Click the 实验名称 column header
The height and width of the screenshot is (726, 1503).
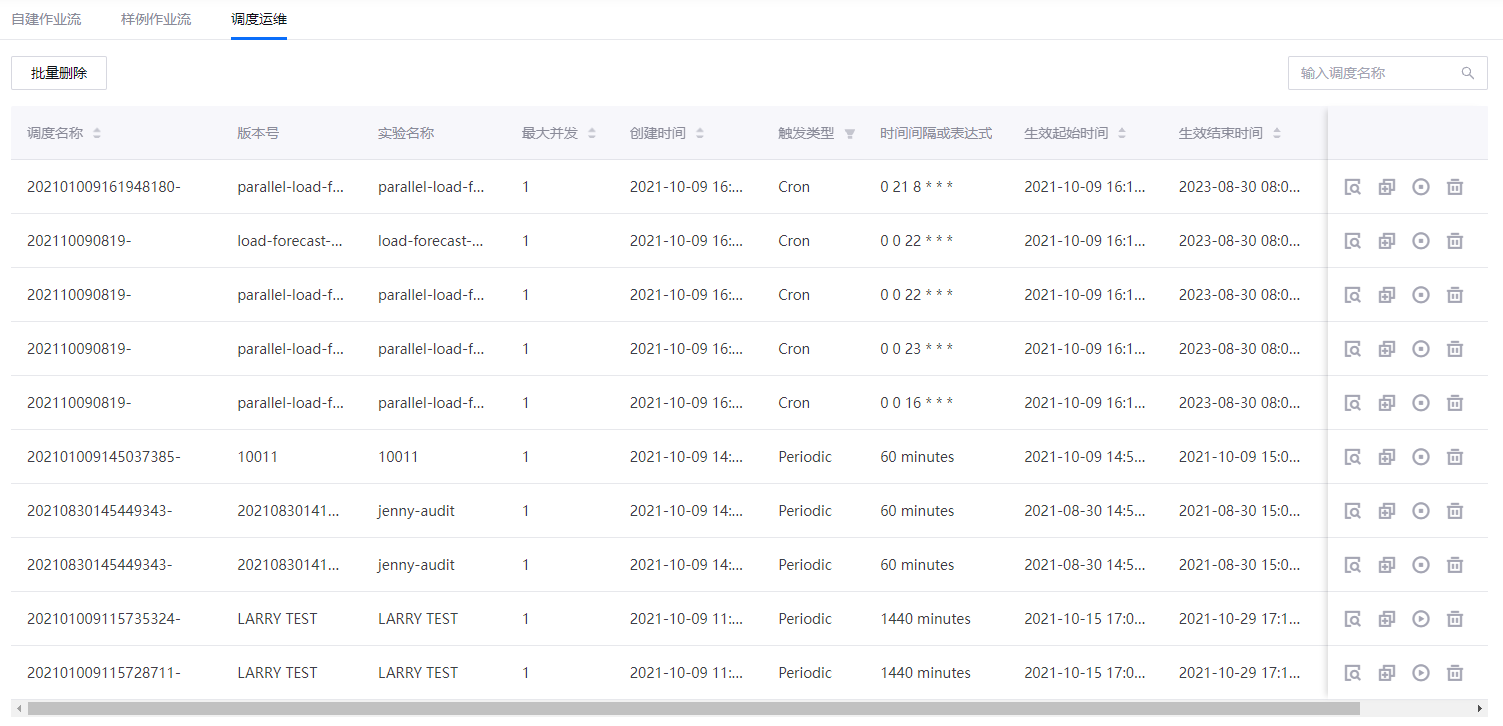click(x=406, y=133)
